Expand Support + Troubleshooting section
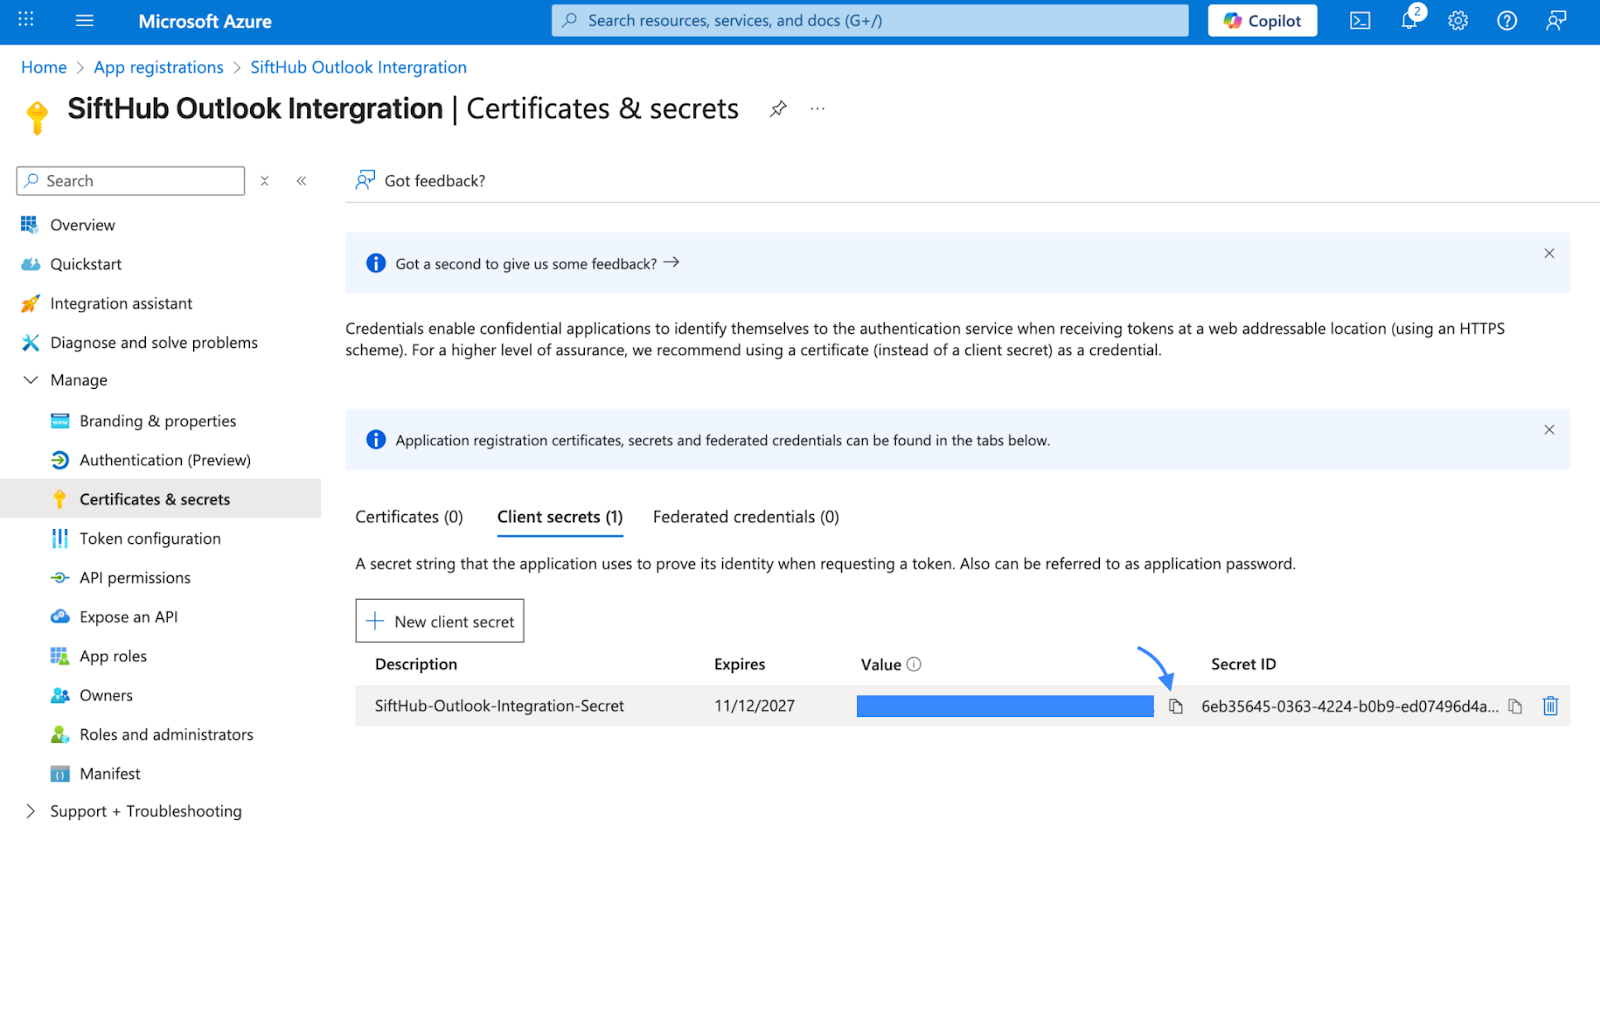This screenshot has height=1014, width=1600. [31, 812]
